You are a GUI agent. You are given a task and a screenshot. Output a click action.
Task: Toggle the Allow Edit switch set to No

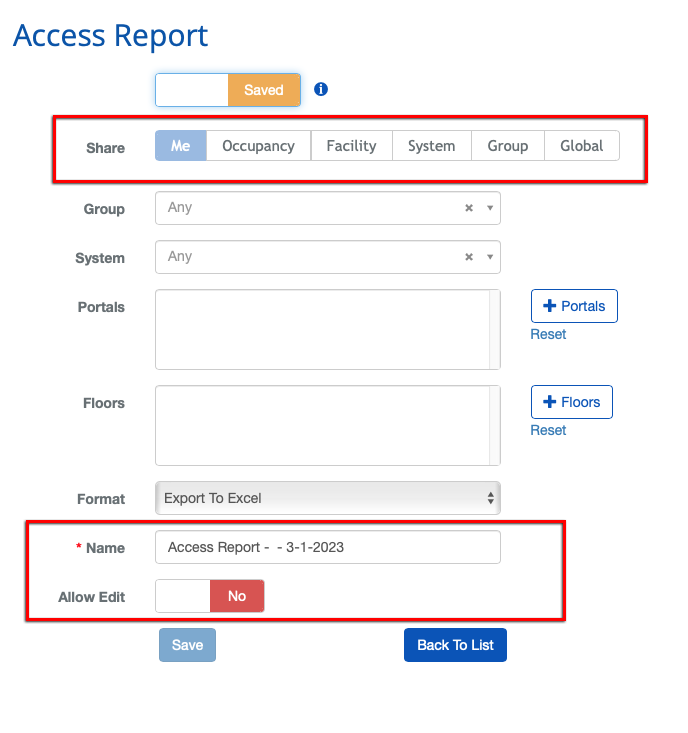[210, 596]
